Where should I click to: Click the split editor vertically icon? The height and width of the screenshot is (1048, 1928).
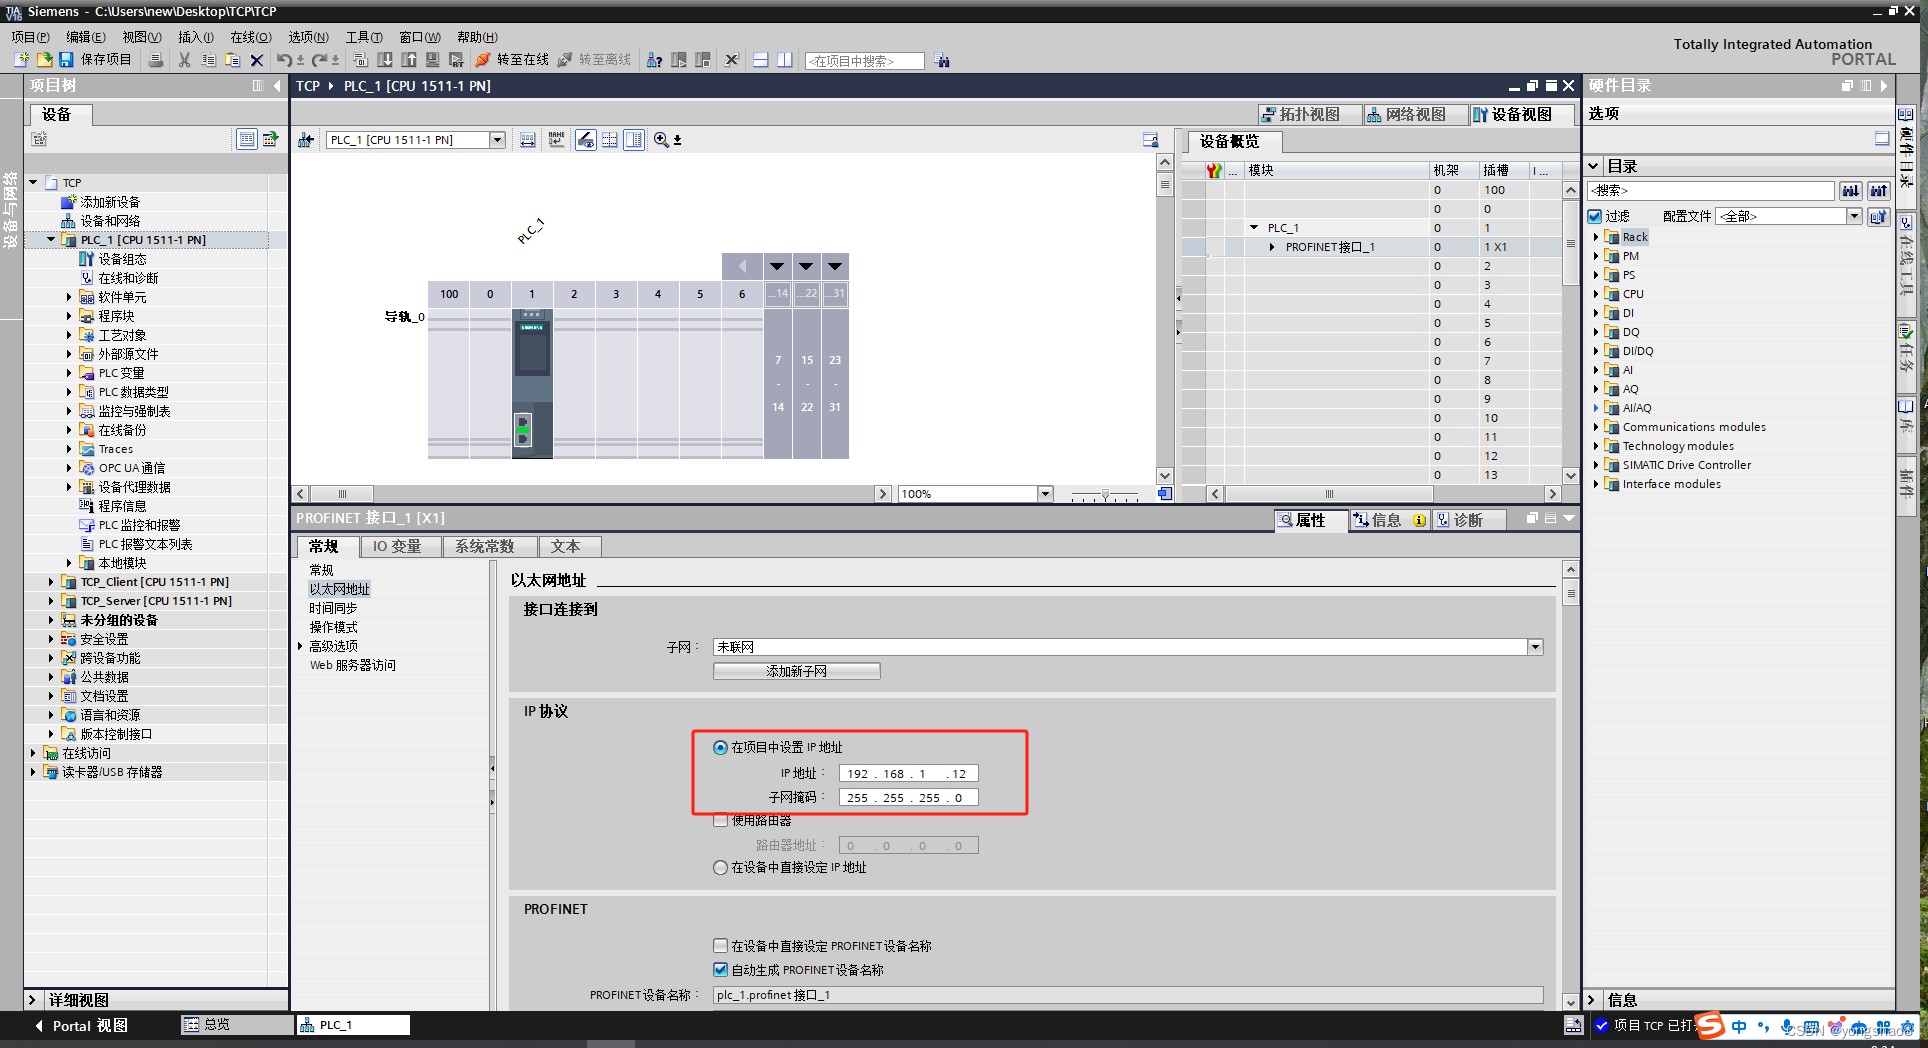[x=785, y=60]
